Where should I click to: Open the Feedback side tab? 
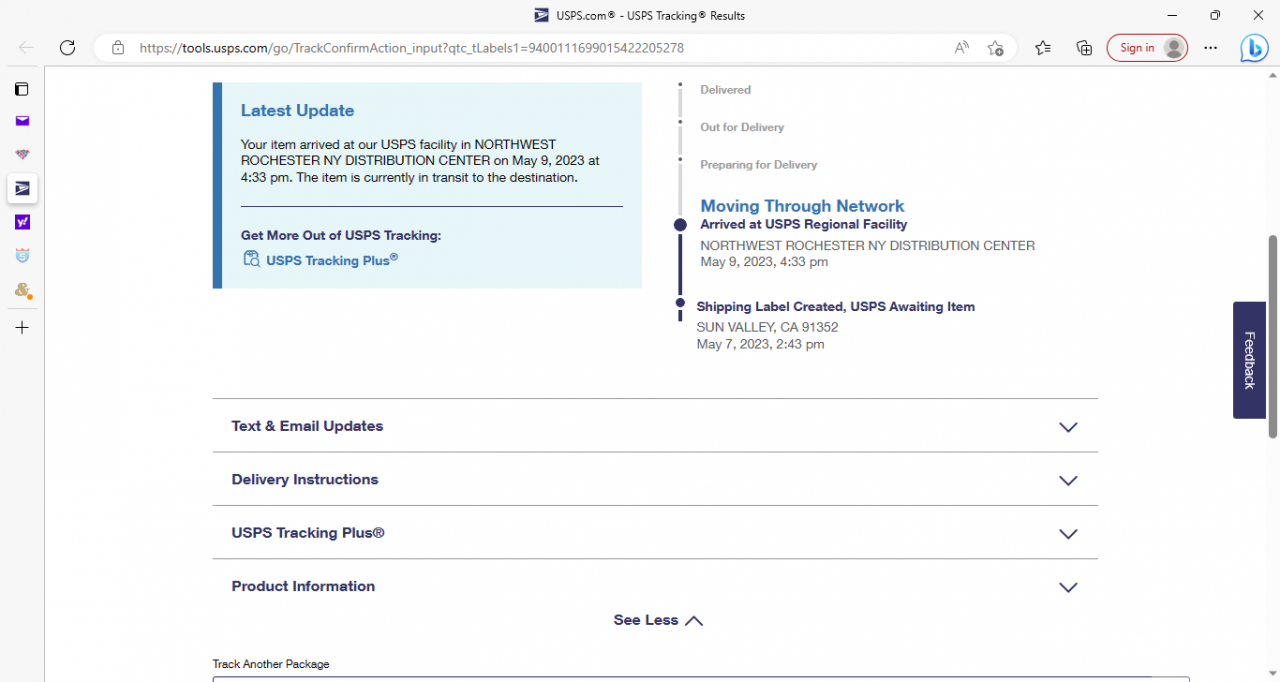point(1249,360)
